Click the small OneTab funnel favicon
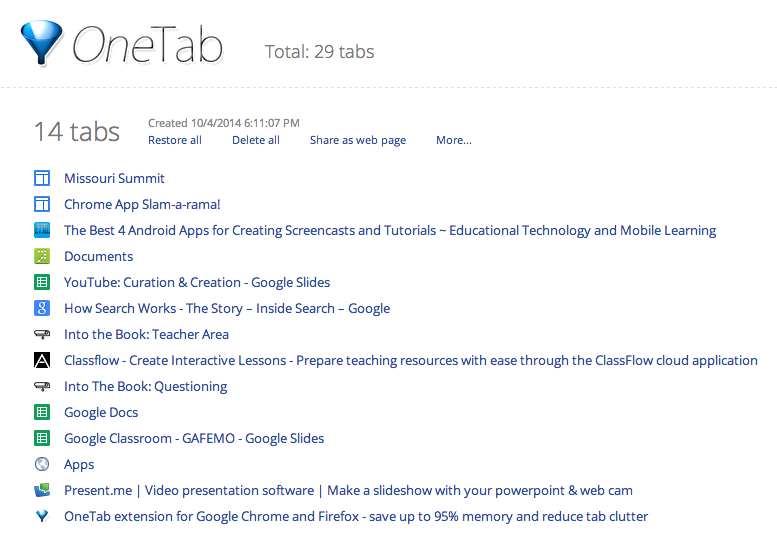The height and width of the screenshot is (538, 777). pyautogui.click(x=42, y=516)
